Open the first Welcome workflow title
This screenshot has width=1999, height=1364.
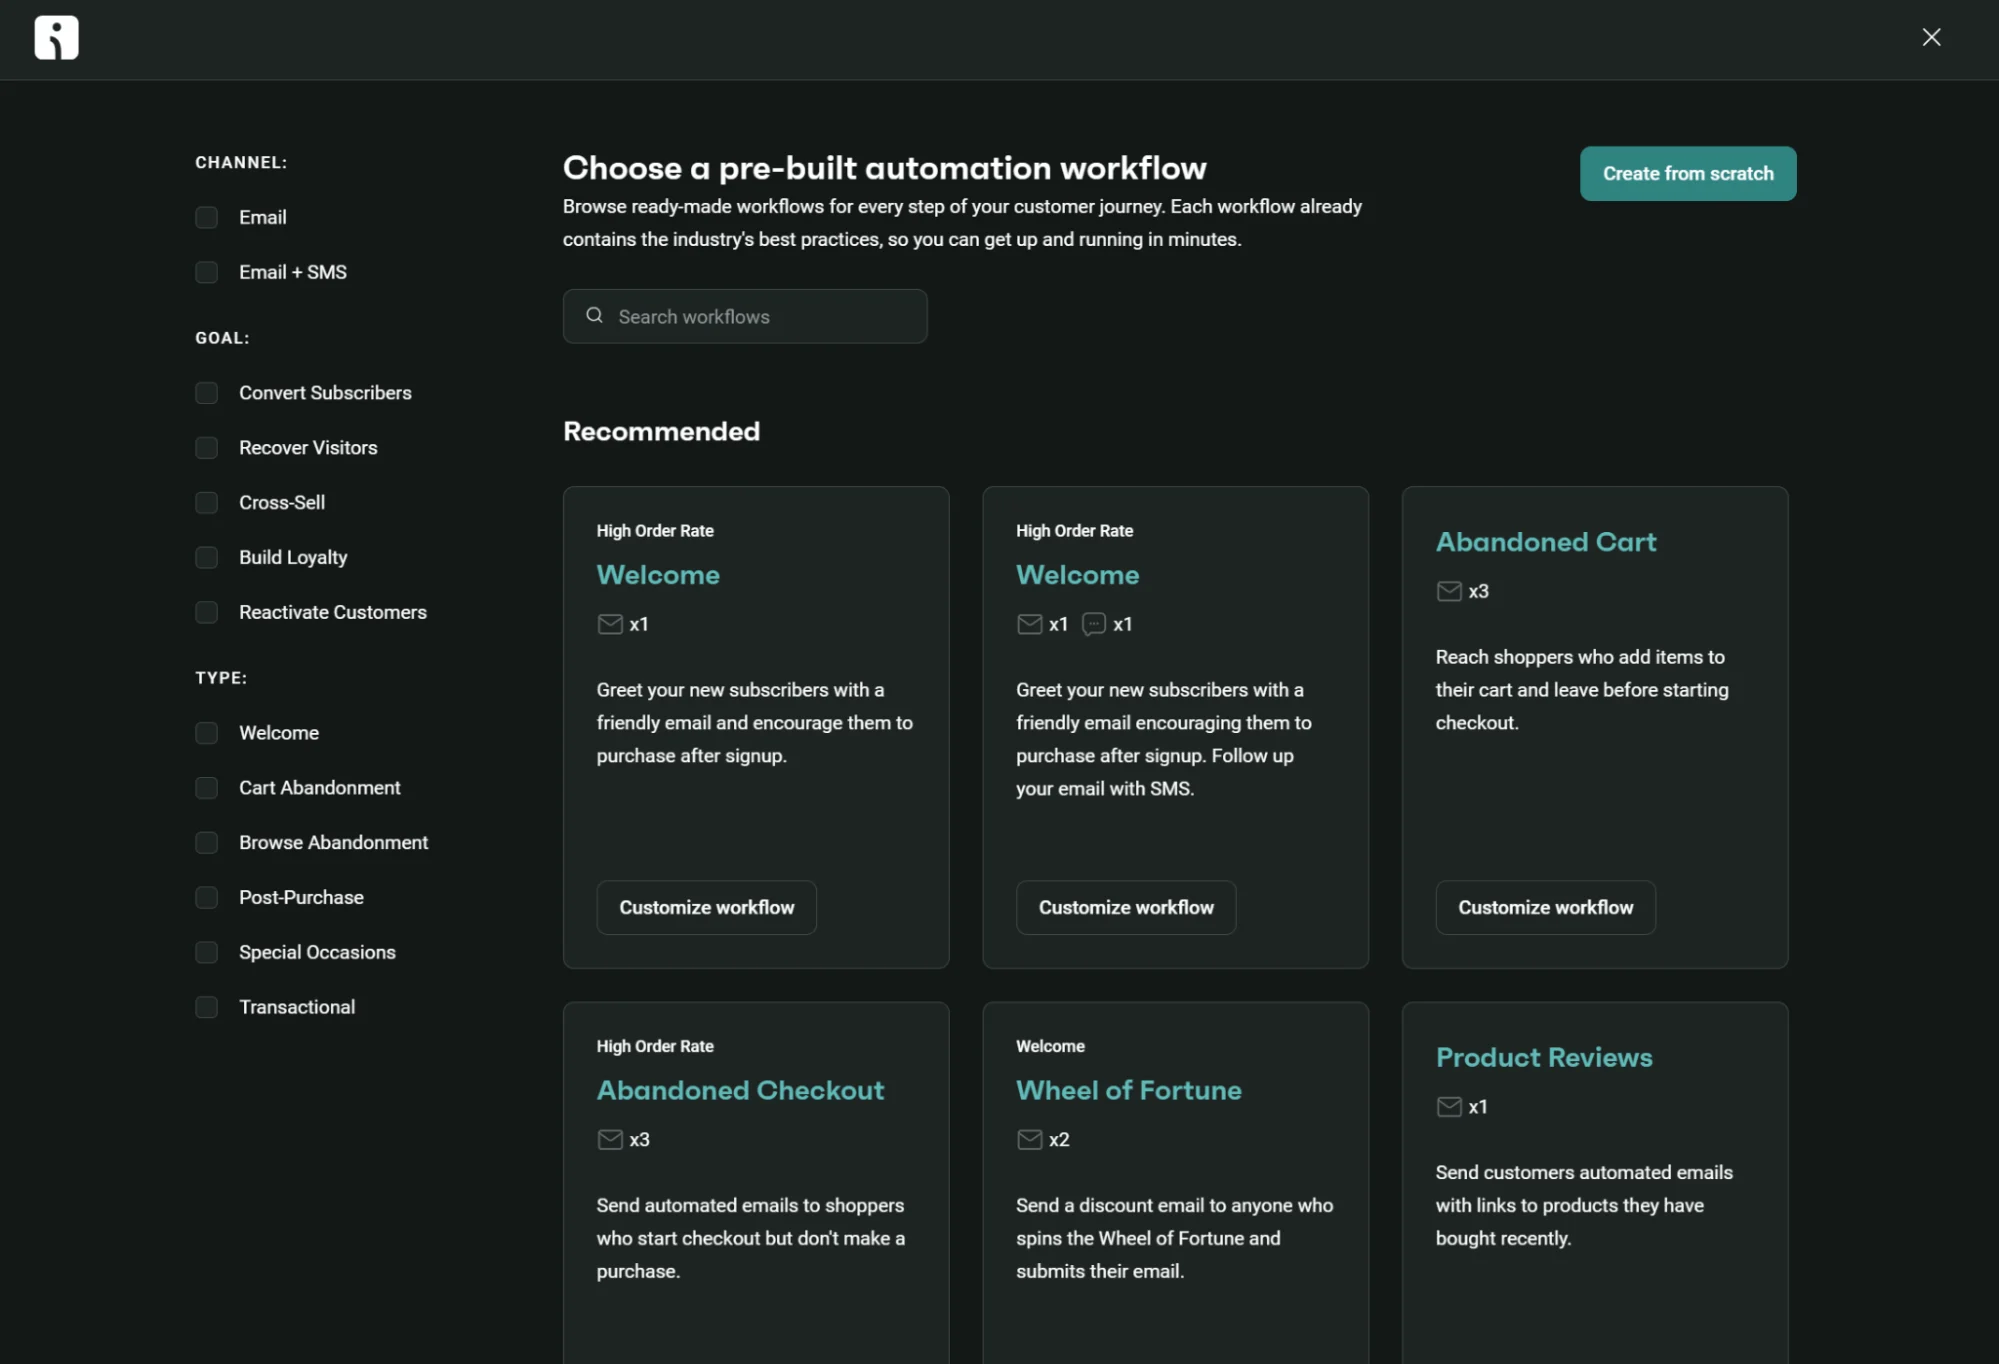click(658, 575)
